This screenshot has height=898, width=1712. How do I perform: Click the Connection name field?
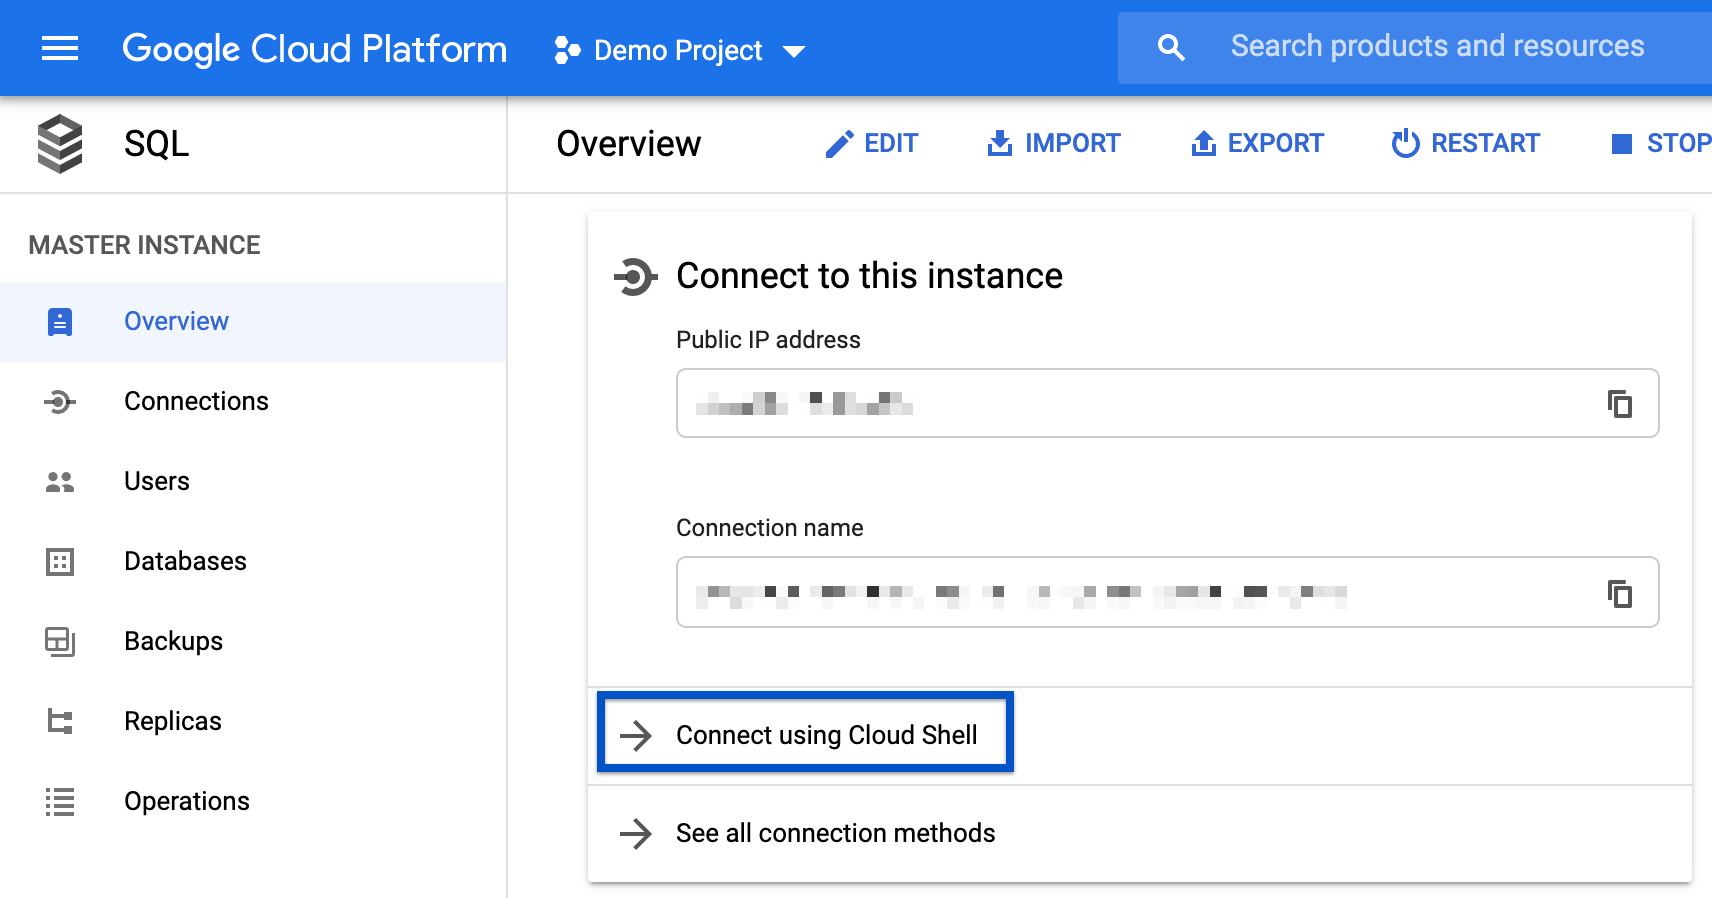pyautogui.click(x=1168, y=592)
